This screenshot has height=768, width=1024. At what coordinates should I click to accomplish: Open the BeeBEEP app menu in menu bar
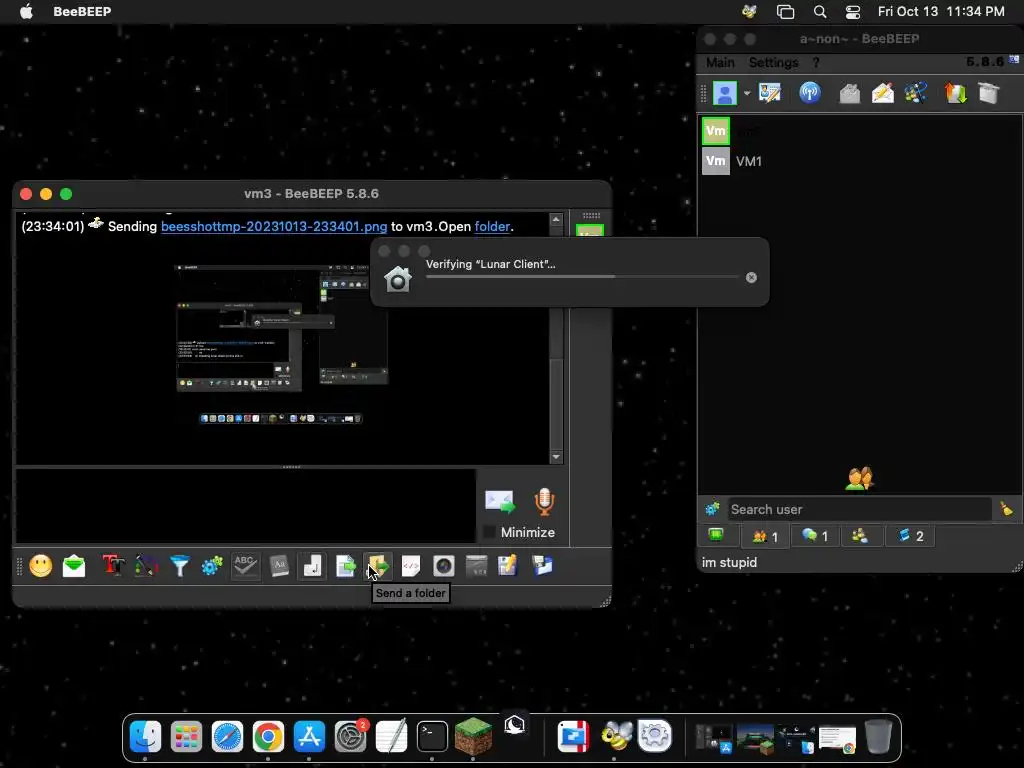82,12
